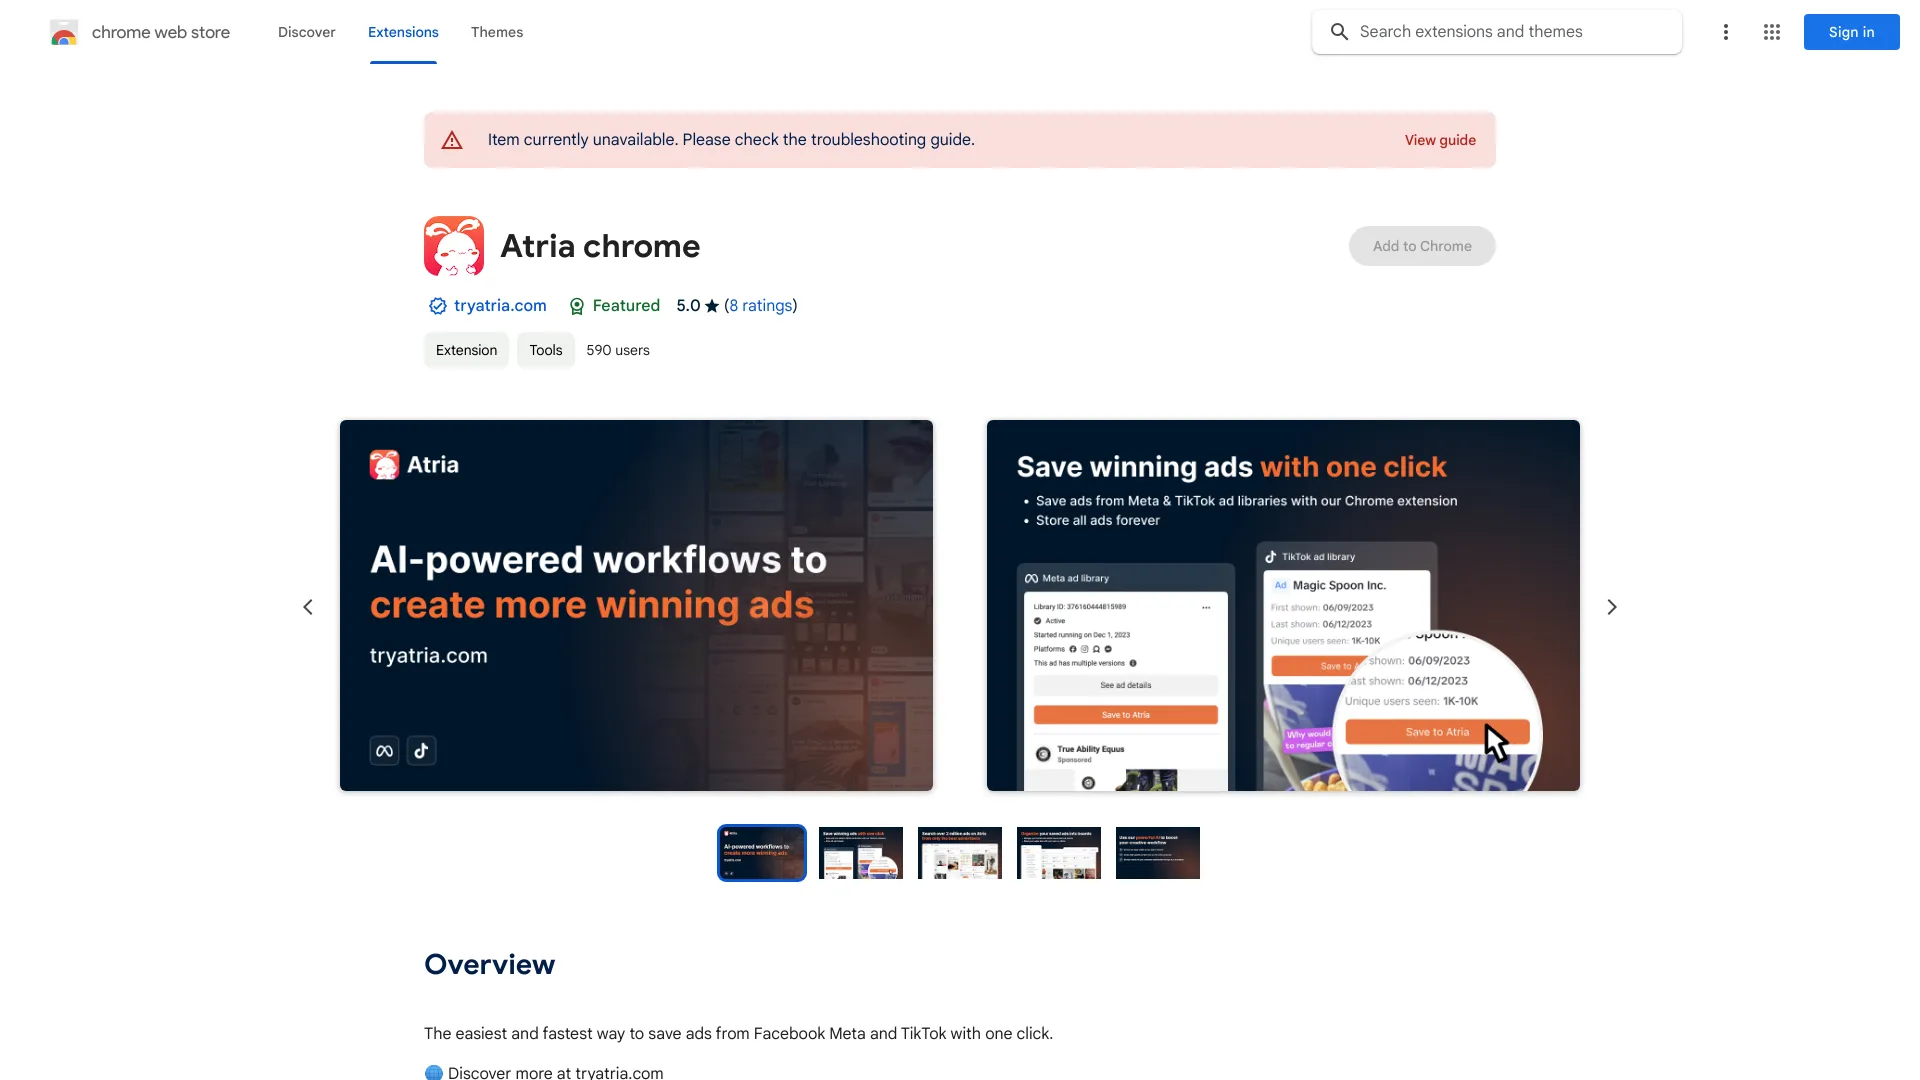Open the Themes tab
1920x1080 pixels.
497,32
